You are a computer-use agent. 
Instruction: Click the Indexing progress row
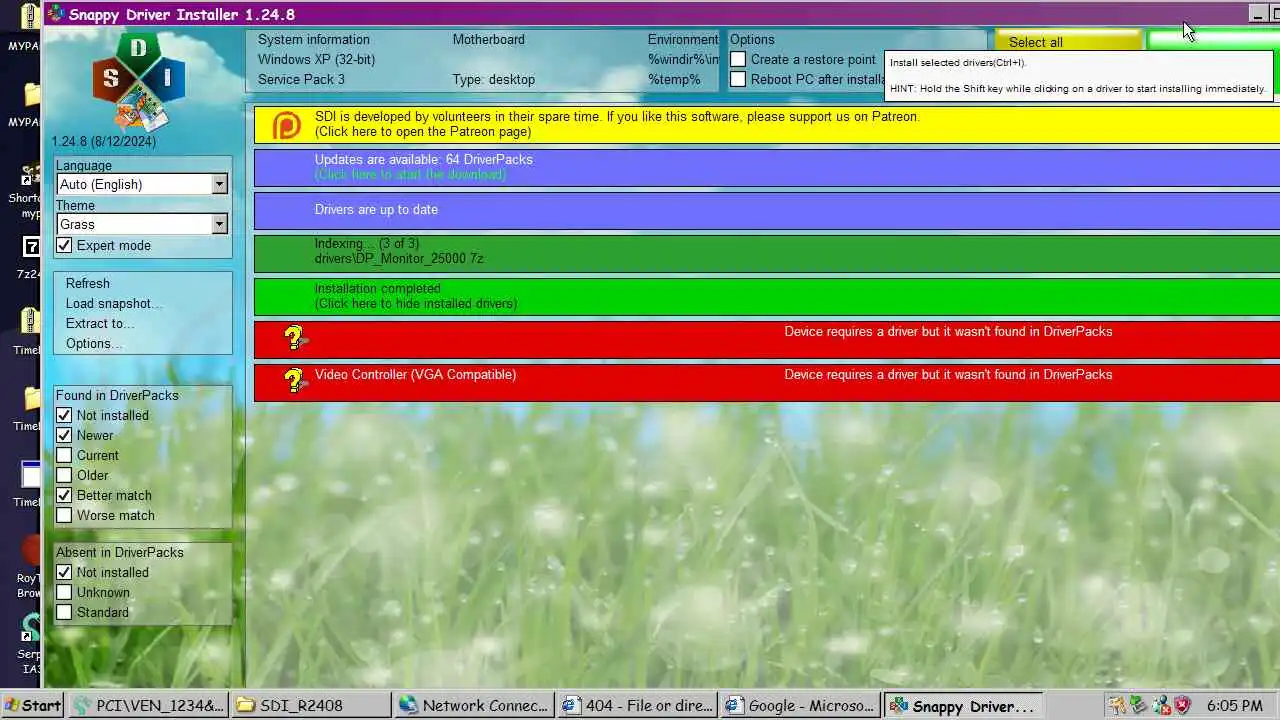point(767,253)
